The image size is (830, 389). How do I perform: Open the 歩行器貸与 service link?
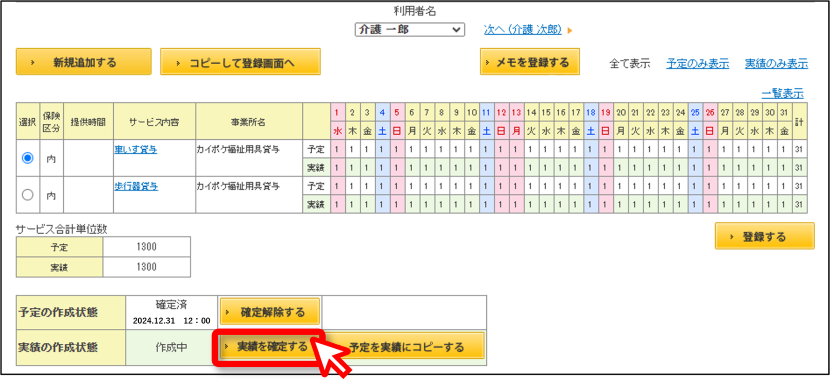coord(136,186)
